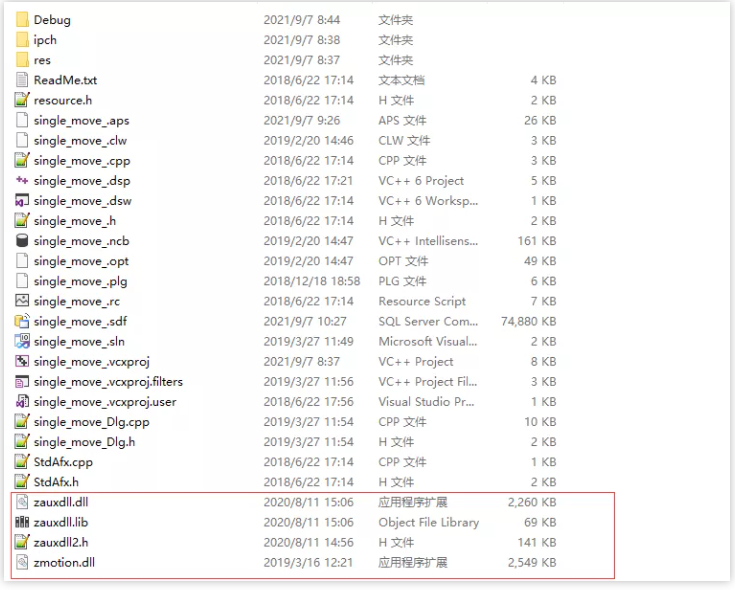Screen dimensions: 735x590
Task: Click the 2018/12/18 18:58 date cell
Action: [x=312, y=281]
